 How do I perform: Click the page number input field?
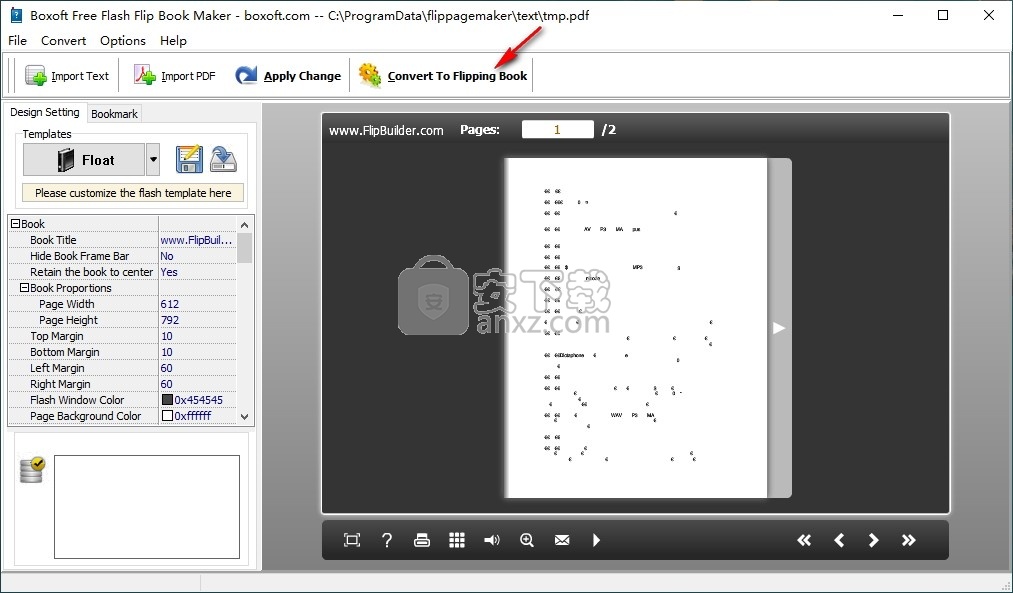coord(558,129)
